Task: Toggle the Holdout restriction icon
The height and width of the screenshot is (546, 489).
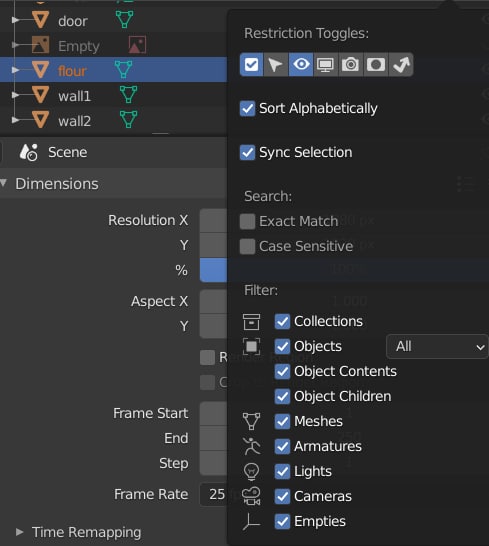Action: [375, 65]
